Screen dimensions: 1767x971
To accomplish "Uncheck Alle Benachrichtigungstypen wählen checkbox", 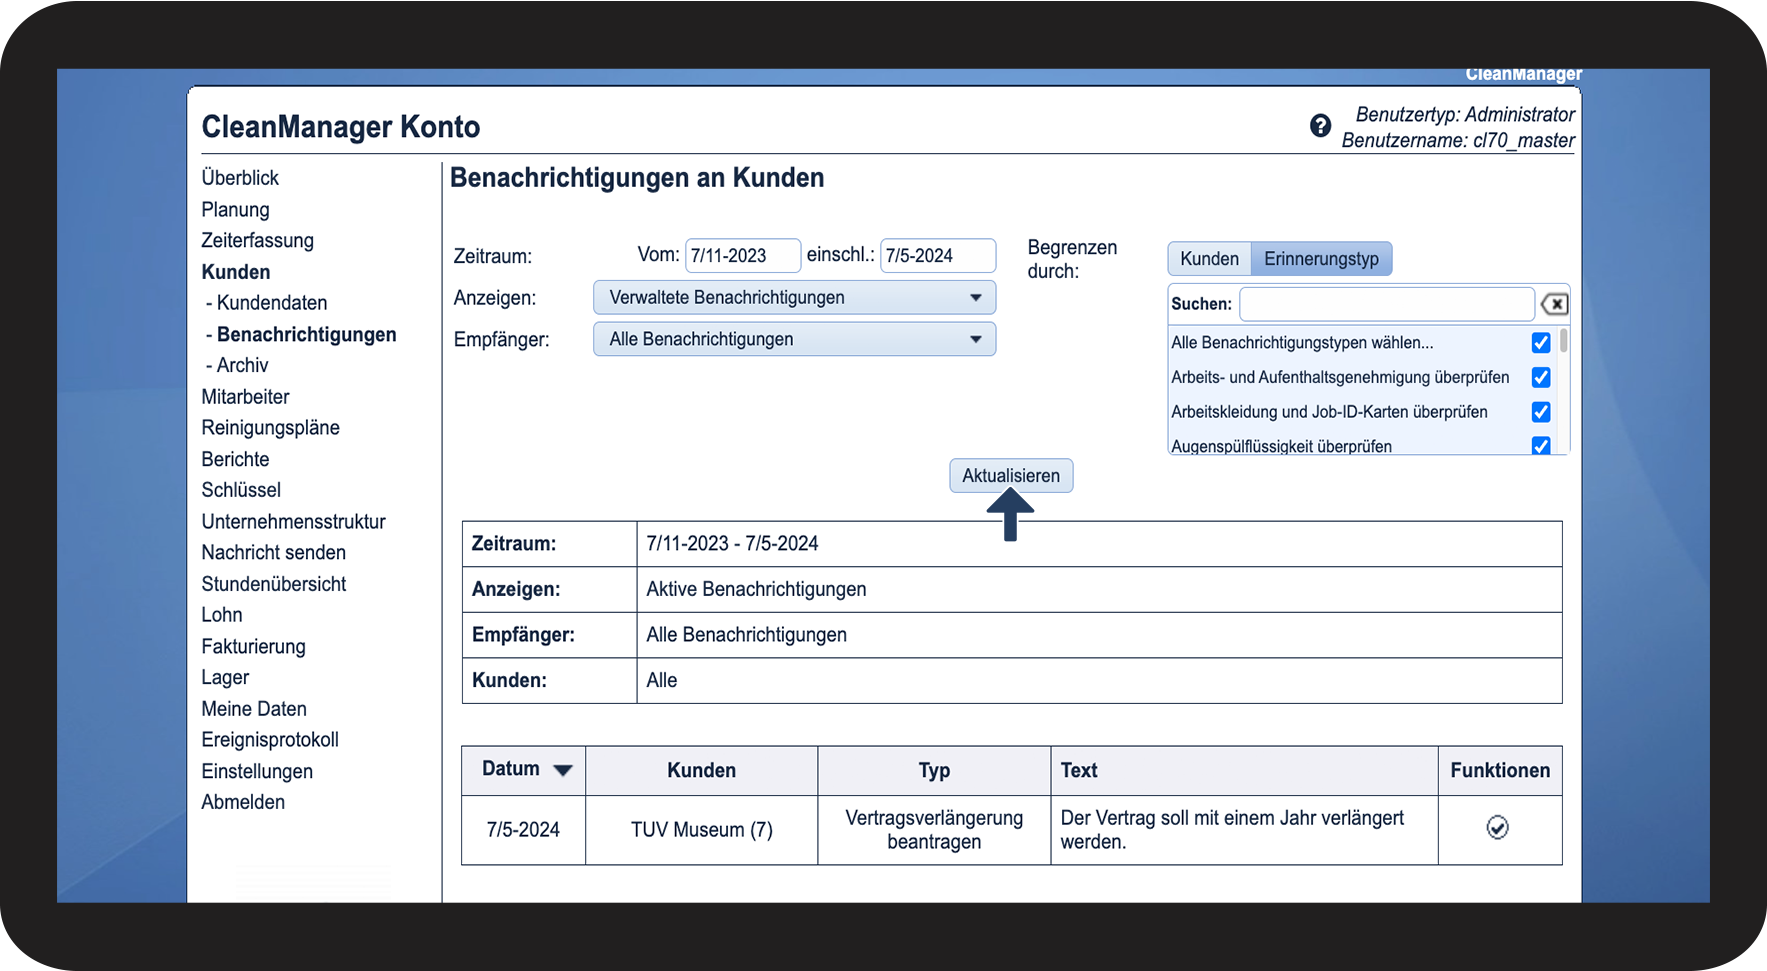I will pos(1540,343).
